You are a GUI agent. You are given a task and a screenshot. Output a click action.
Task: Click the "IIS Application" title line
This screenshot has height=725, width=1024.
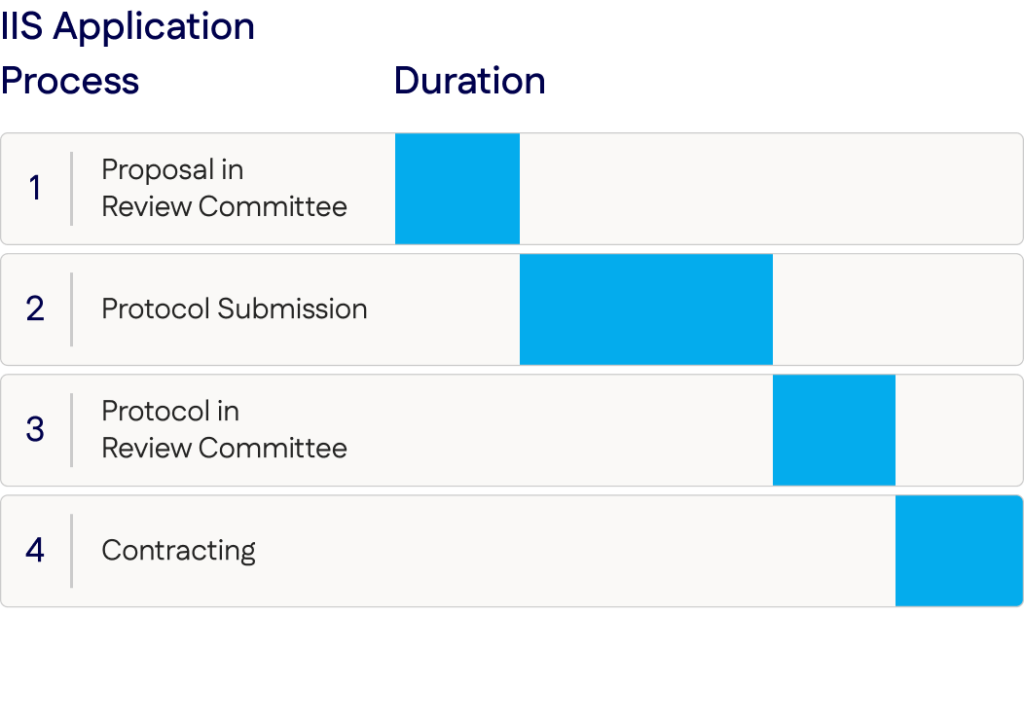pos(128,27)
